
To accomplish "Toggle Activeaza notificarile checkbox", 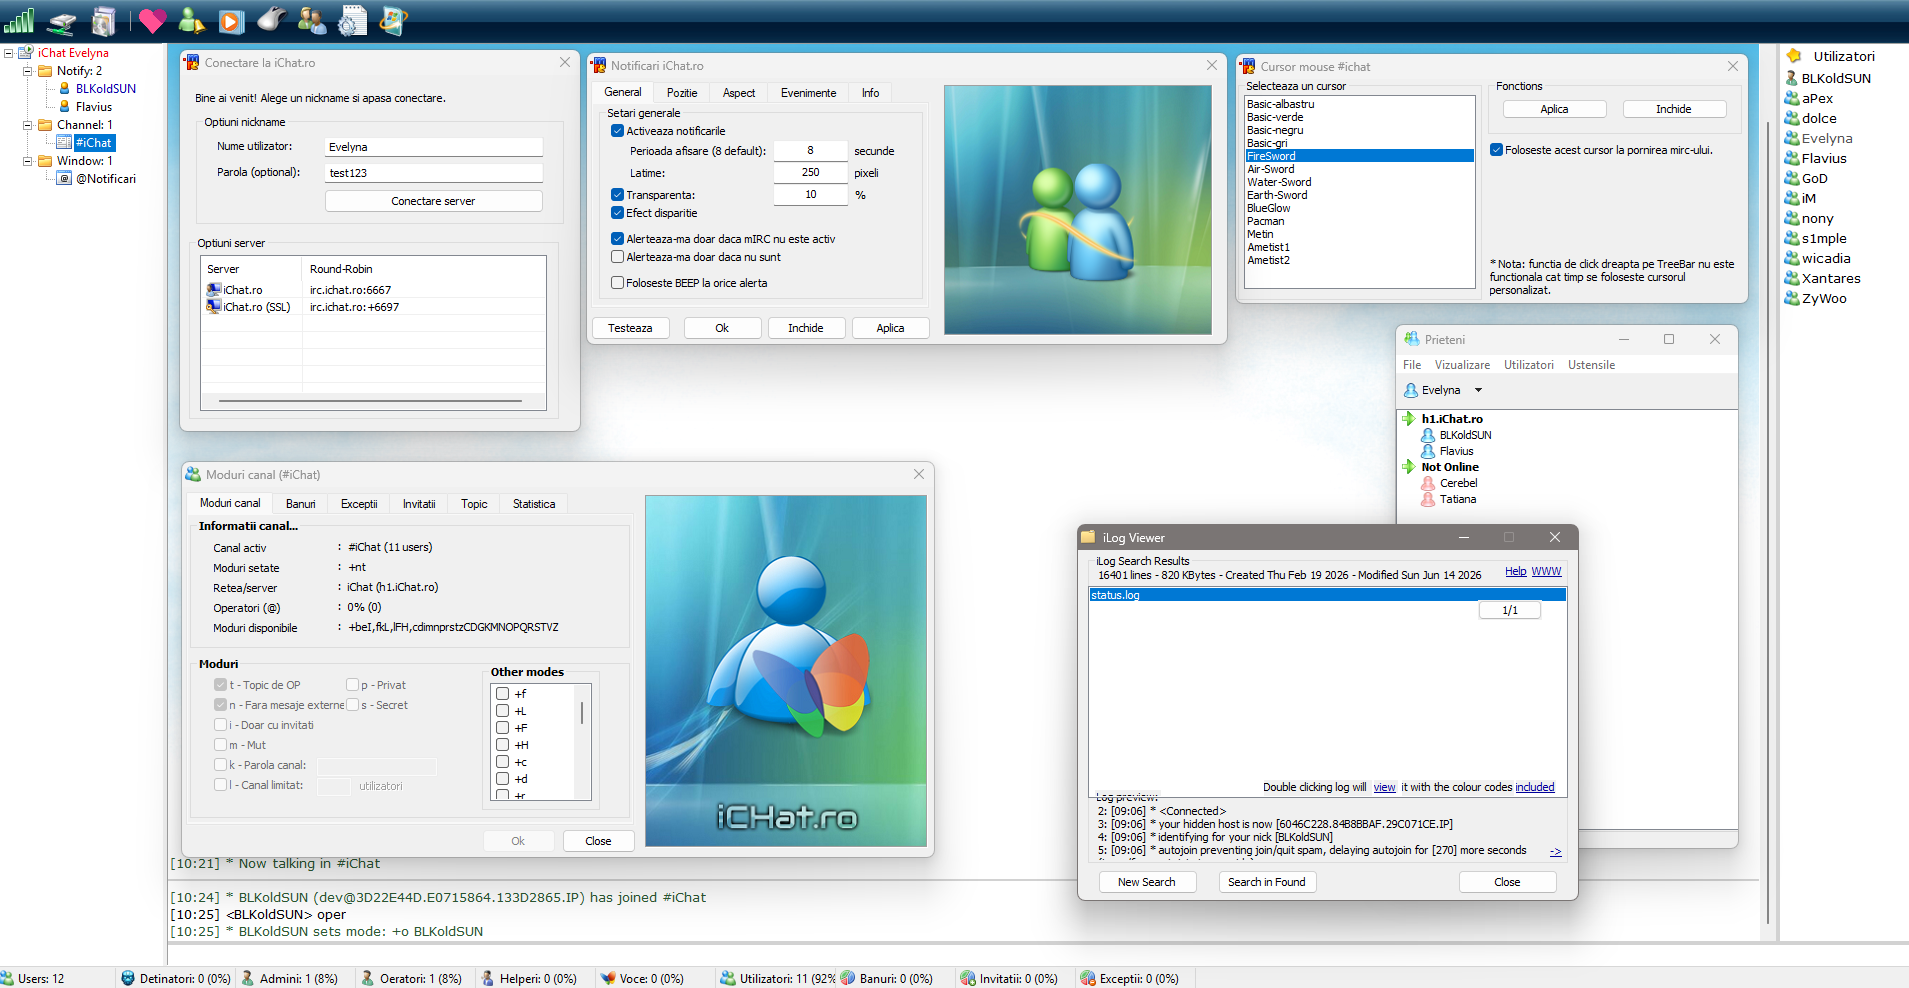I will pyautogui.click(x=617, y=131).
